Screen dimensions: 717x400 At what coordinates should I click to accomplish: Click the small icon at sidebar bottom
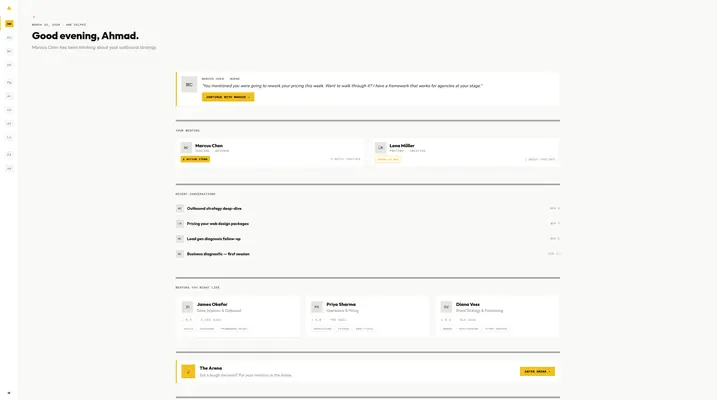click(9, 393)
